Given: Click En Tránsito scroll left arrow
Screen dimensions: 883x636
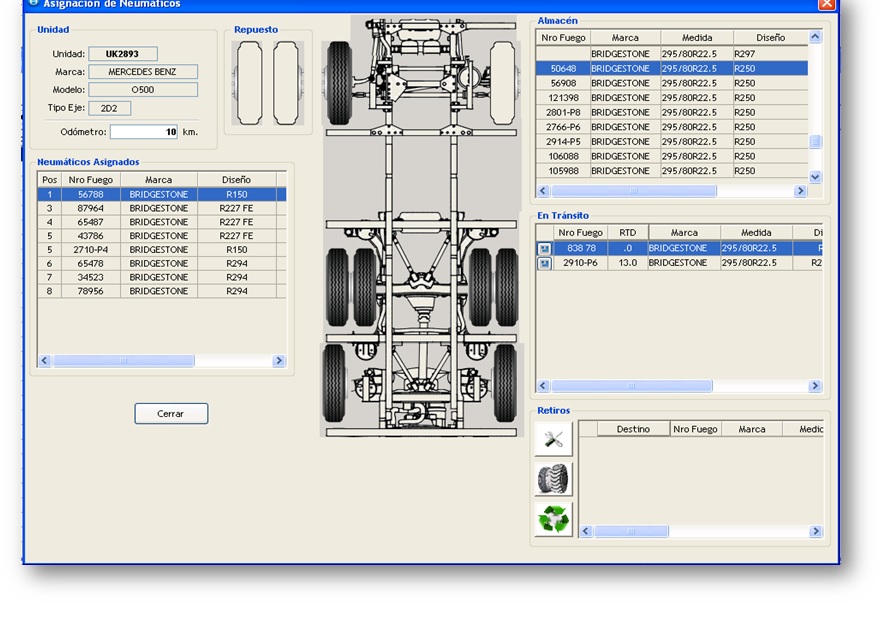Looking at the screenshot, I should click(543, 386).
